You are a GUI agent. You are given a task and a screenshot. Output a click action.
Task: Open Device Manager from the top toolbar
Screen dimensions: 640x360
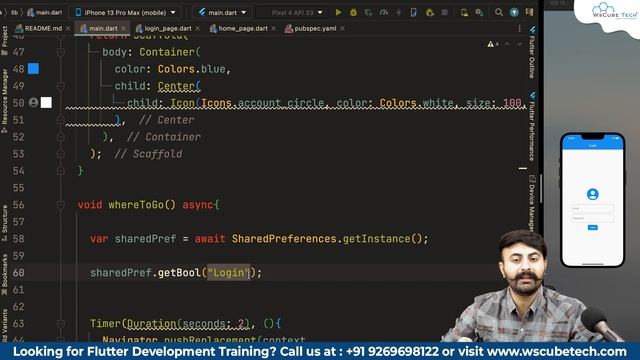(464, 13)
